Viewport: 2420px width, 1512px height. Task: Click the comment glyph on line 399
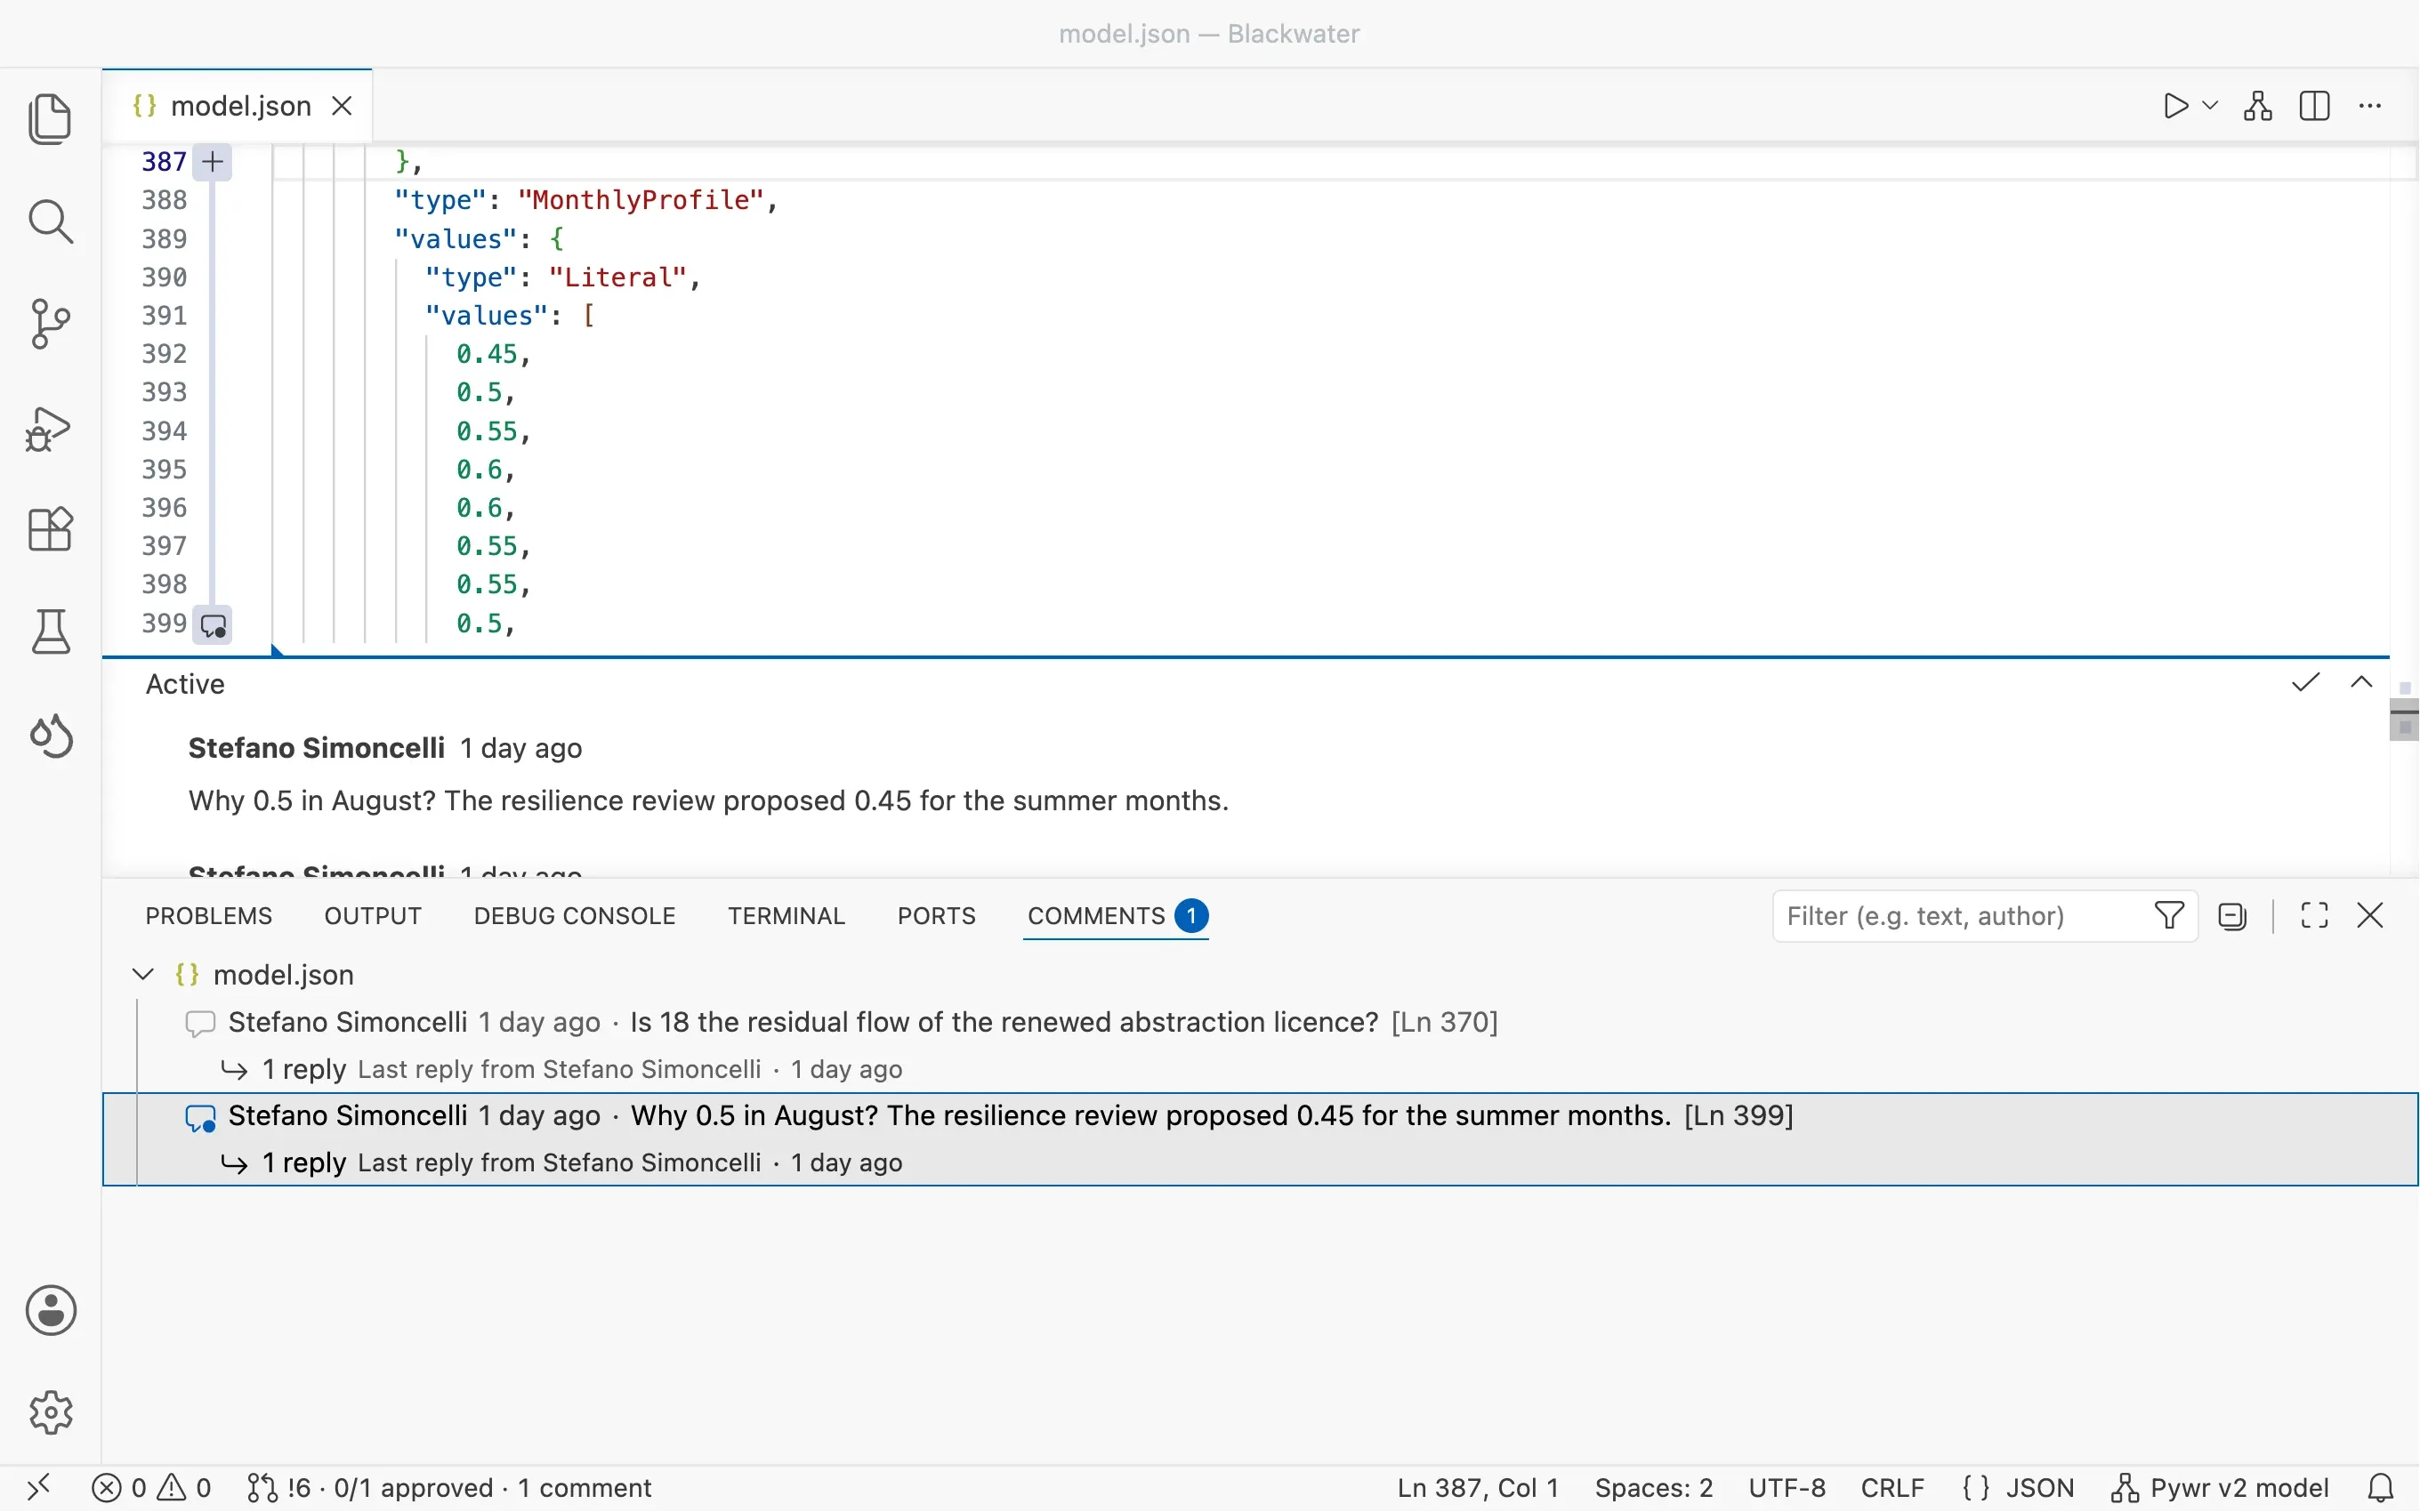(x=212, y=625)
